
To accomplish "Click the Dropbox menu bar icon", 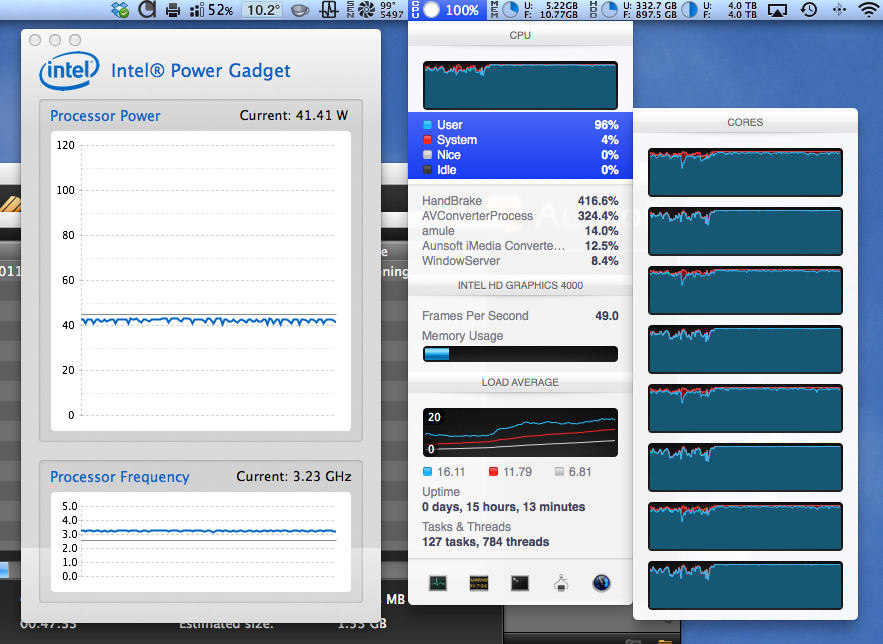I will (x=120, y=10).
